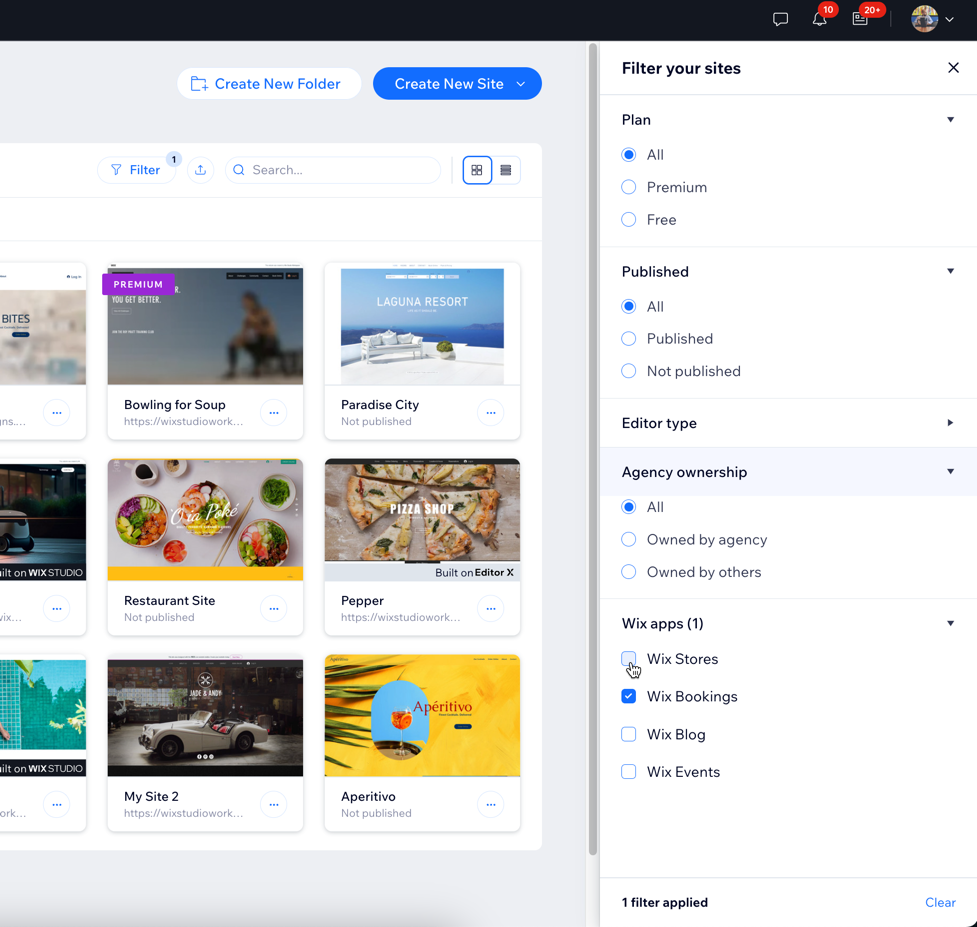The width and height of the screenshot is (977, 927).
Task: Collapse the Published filter section
Action: [x=950, y=271]
